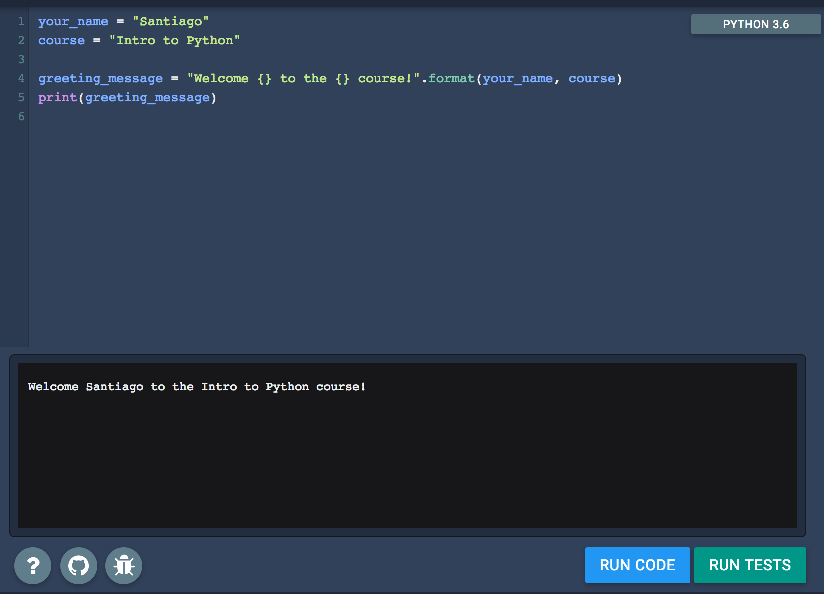Viewport: 824px width, 594px height.
Task: Click the string "Santiago" on line 1
Action: (x=171, y=22)
